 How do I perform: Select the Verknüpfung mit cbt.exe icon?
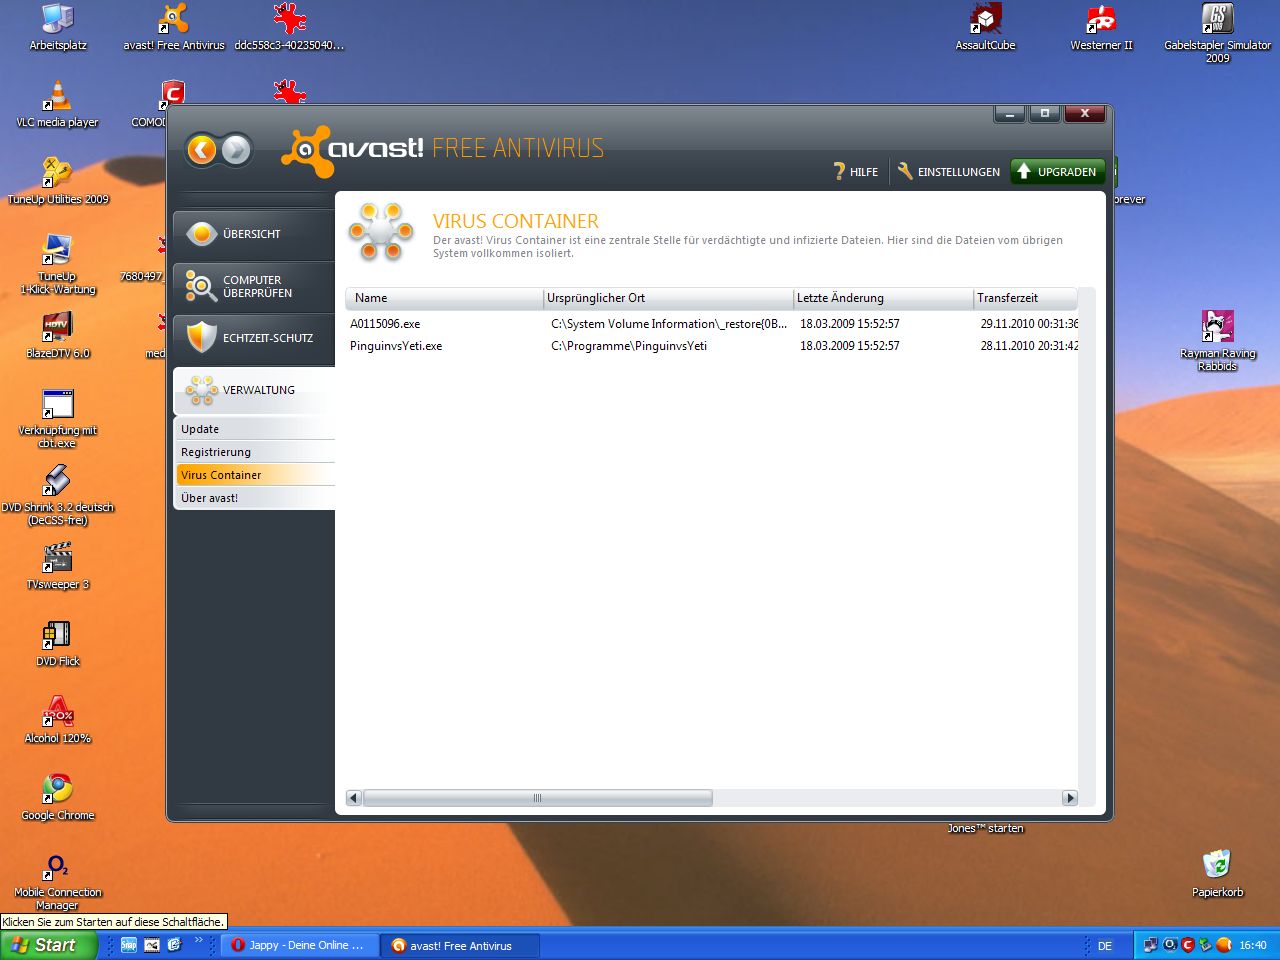tap(58, 419)
